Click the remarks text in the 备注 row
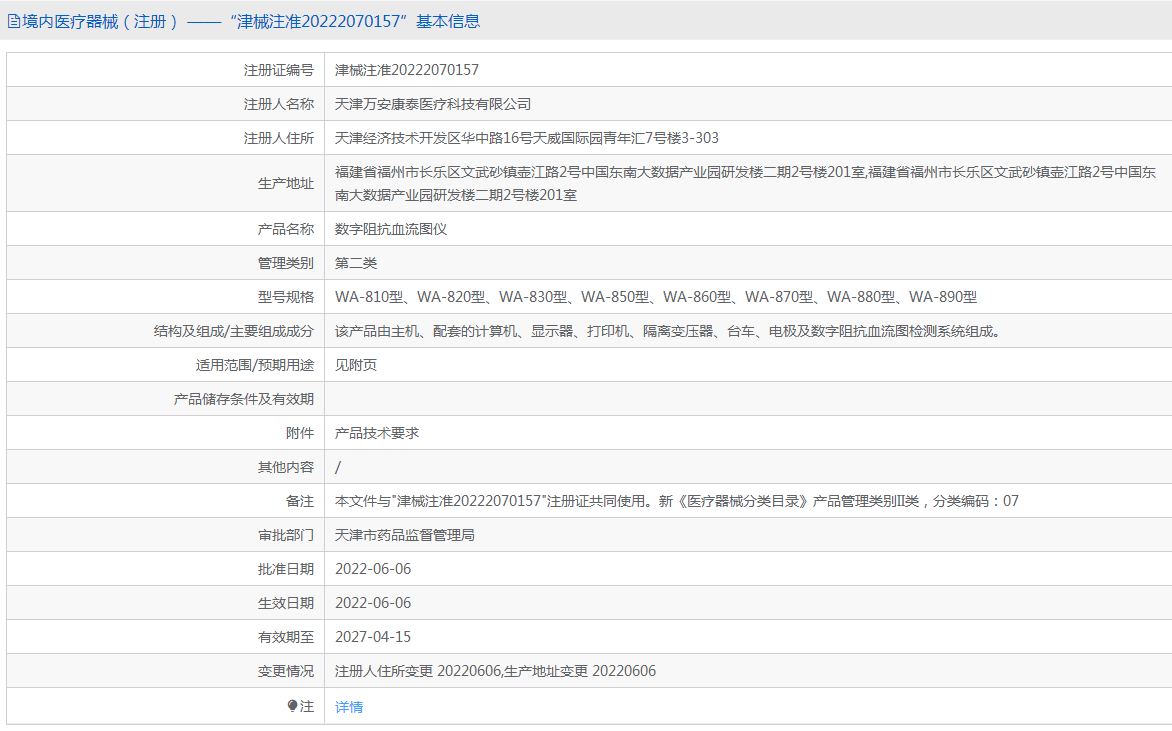Screen dimensions: 1172x731 676,501
